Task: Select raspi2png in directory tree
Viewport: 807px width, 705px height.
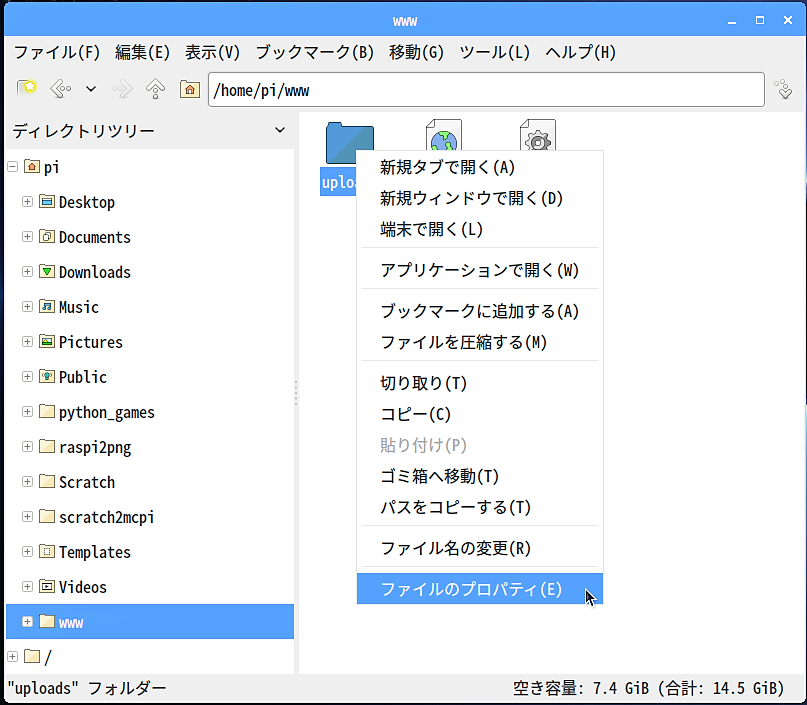Action: click(95, 447)
